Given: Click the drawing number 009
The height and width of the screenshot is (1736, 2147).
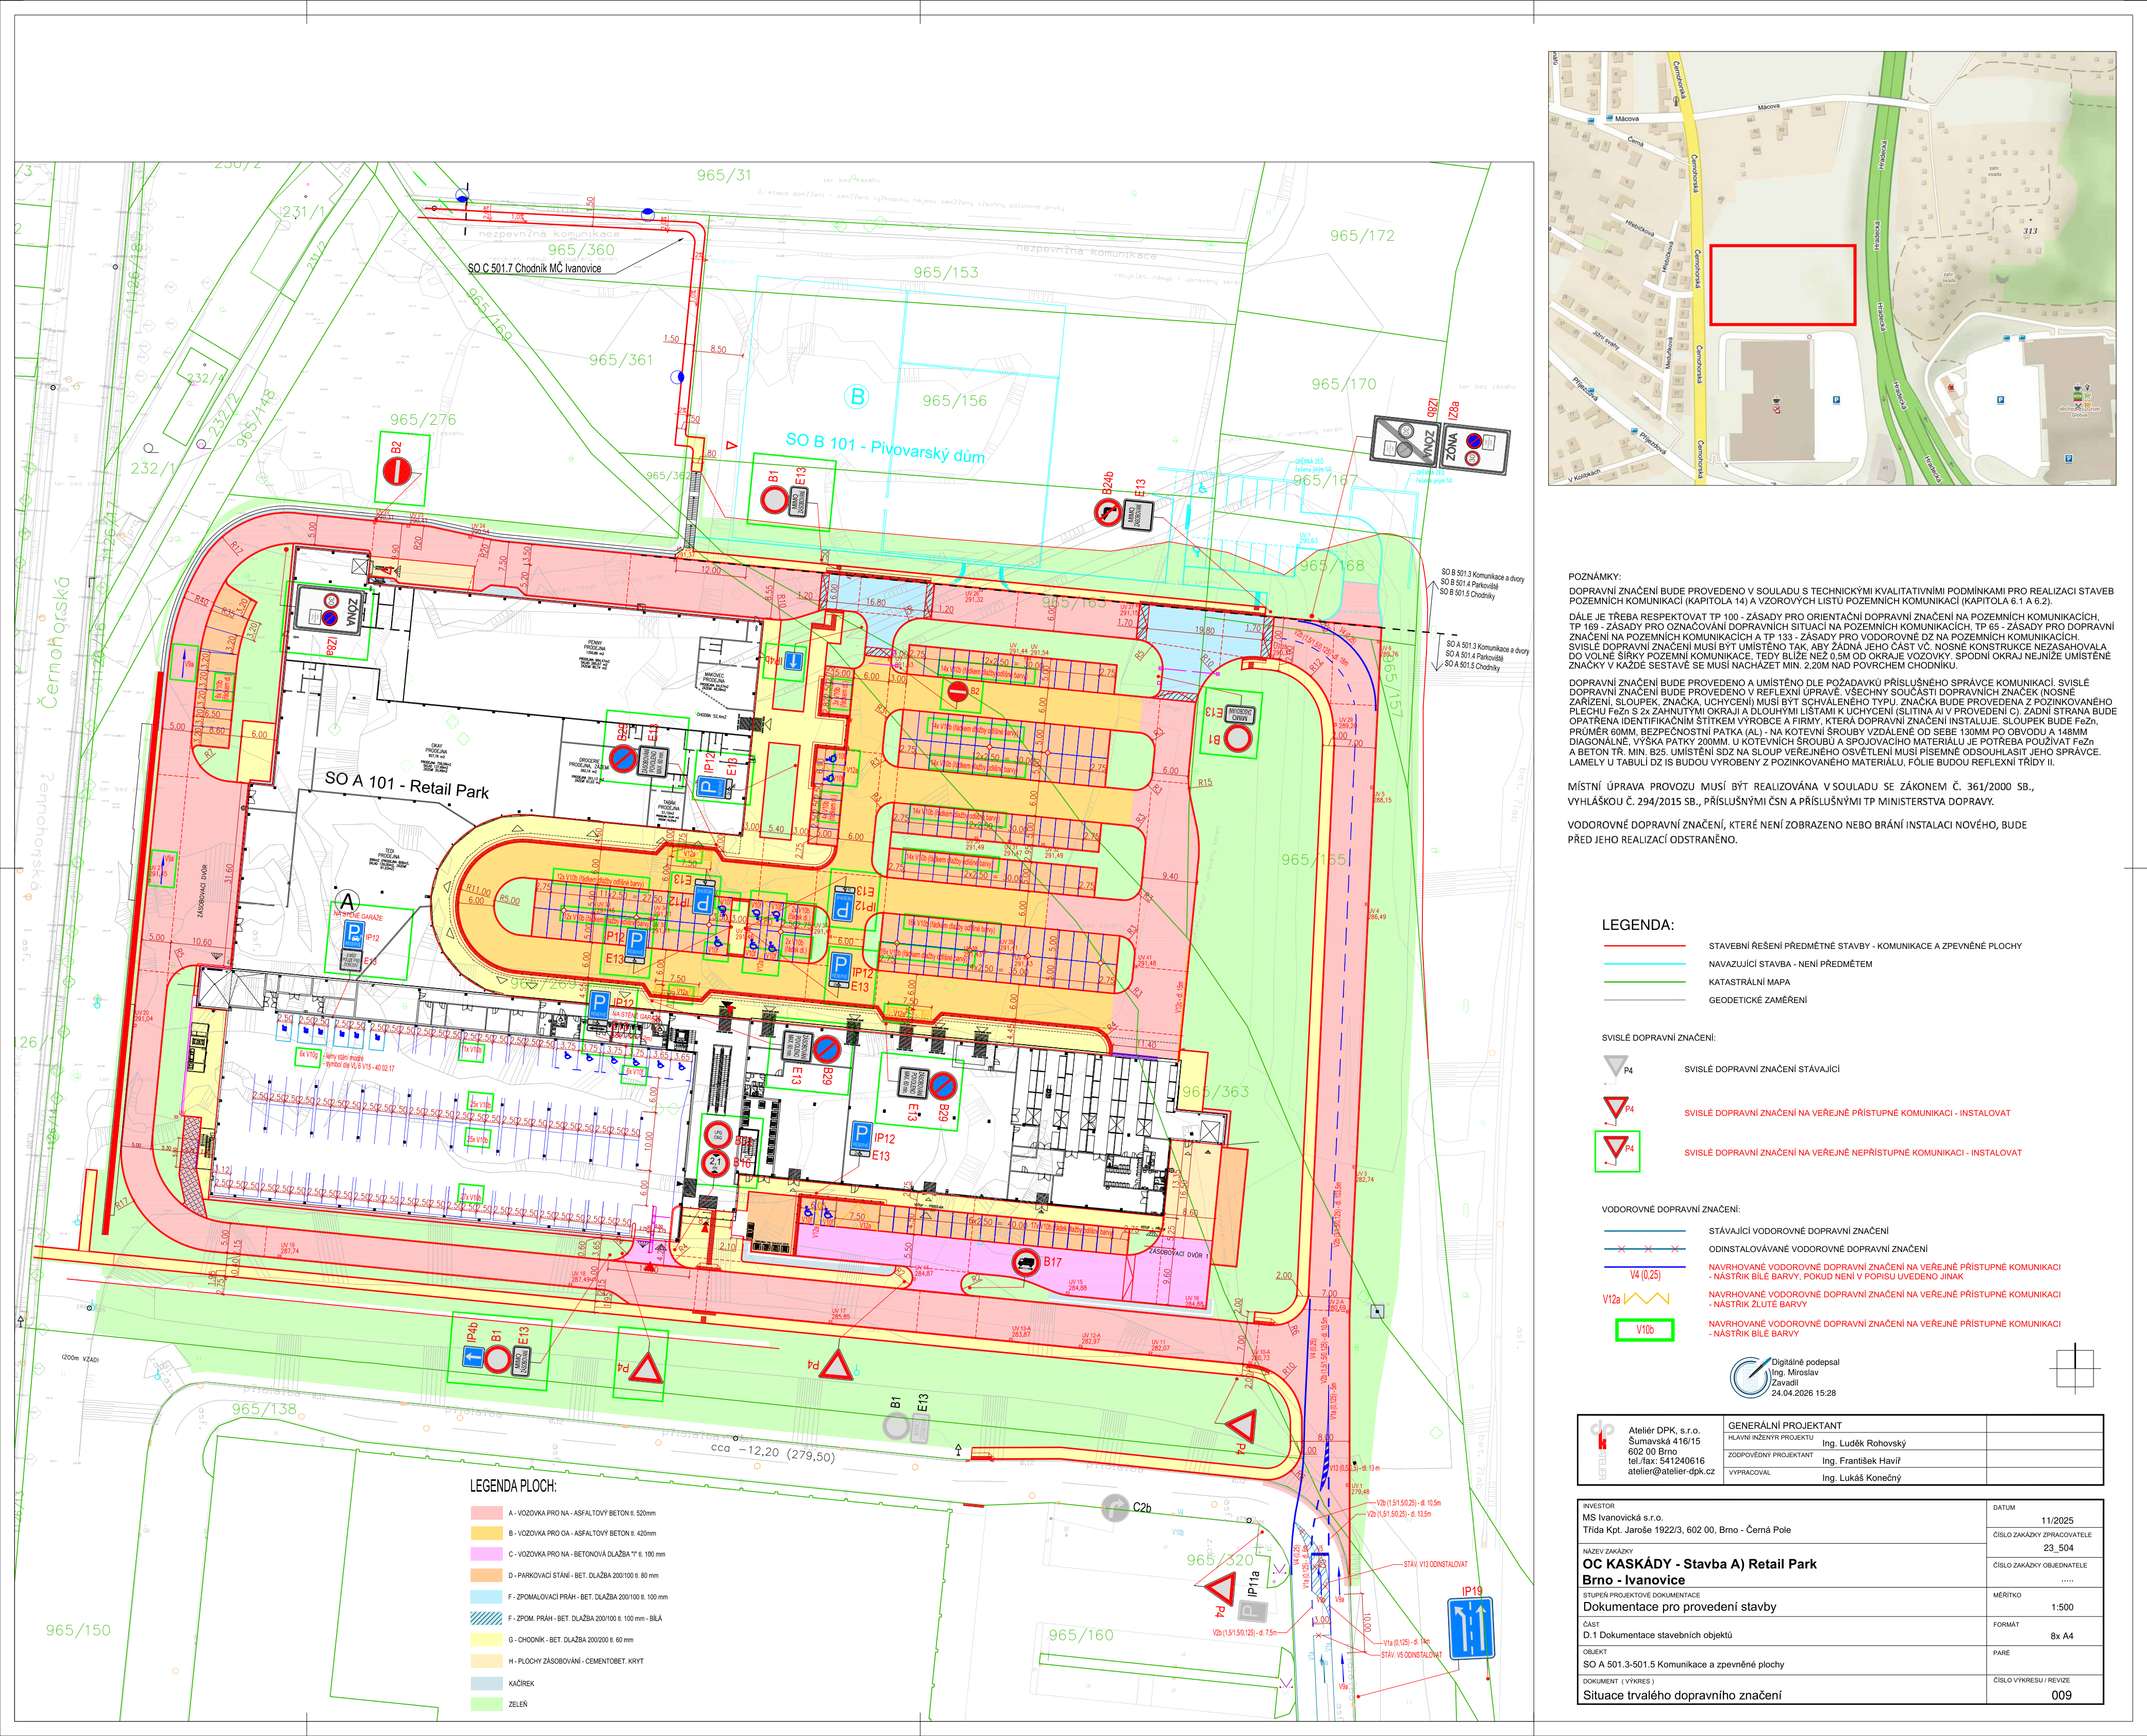Looking at the screenshot, I should click(x=2061, y=1695).
